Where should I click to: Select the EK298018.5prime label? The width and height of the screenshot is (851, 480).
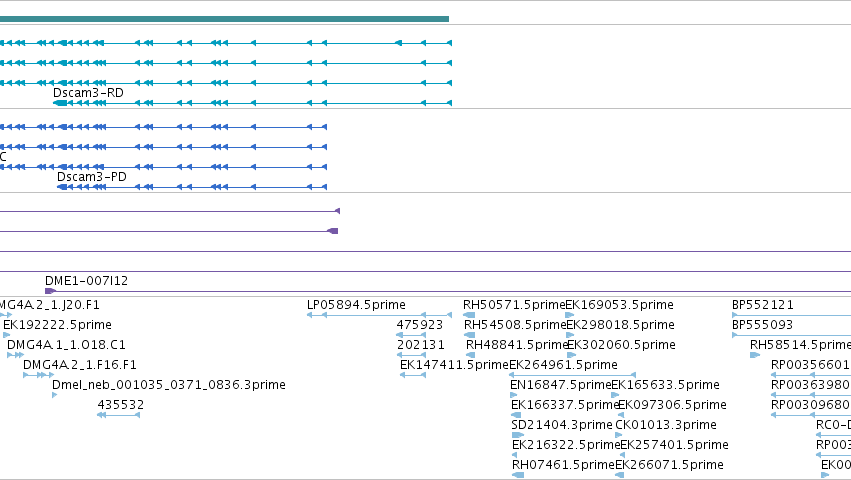click(x=620, y=325)
